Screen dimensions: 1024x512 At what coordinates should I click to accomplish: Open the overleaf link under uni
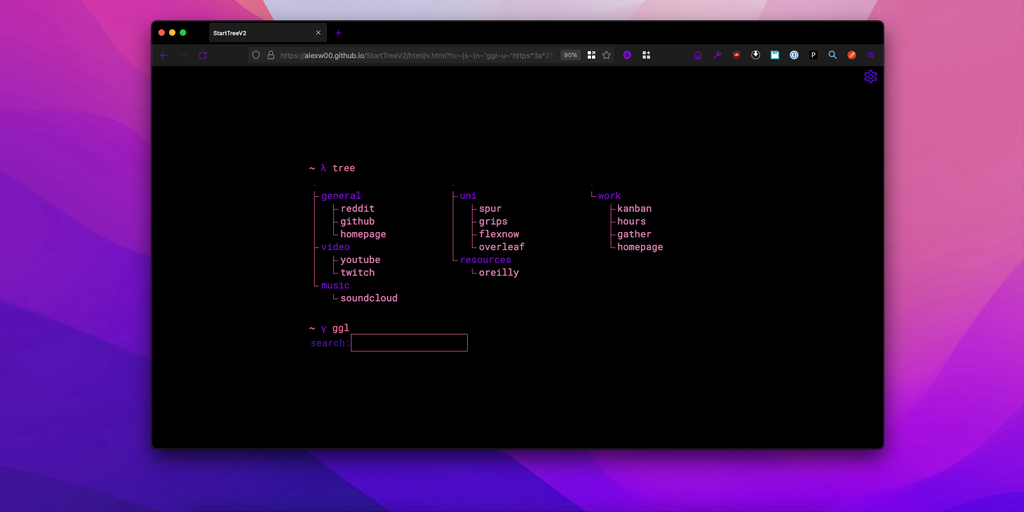(501, 247)
